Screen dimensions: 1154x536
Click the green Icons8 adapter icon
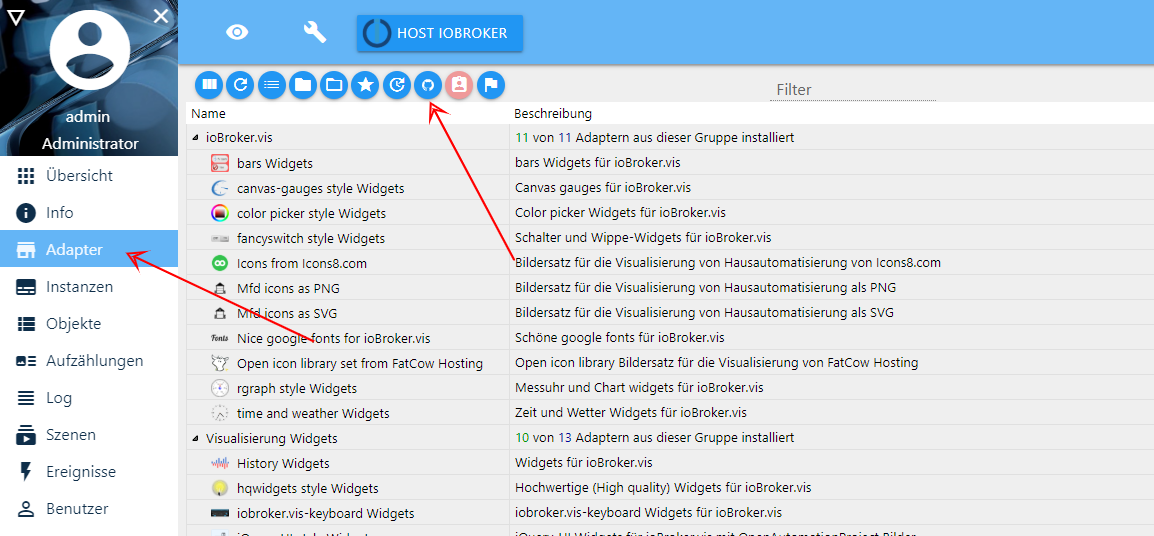(220, 263)
